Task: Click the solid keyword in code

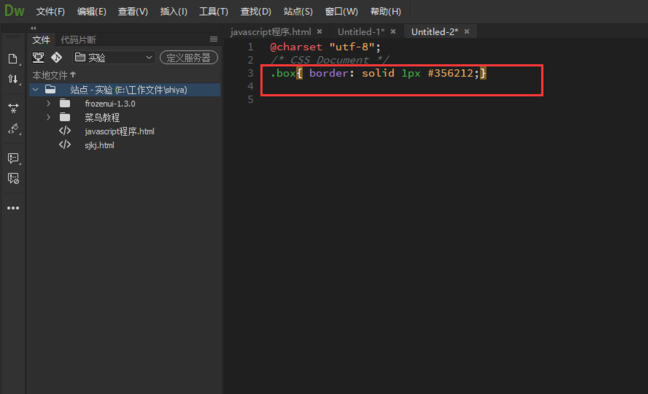Action: (378, 73)
